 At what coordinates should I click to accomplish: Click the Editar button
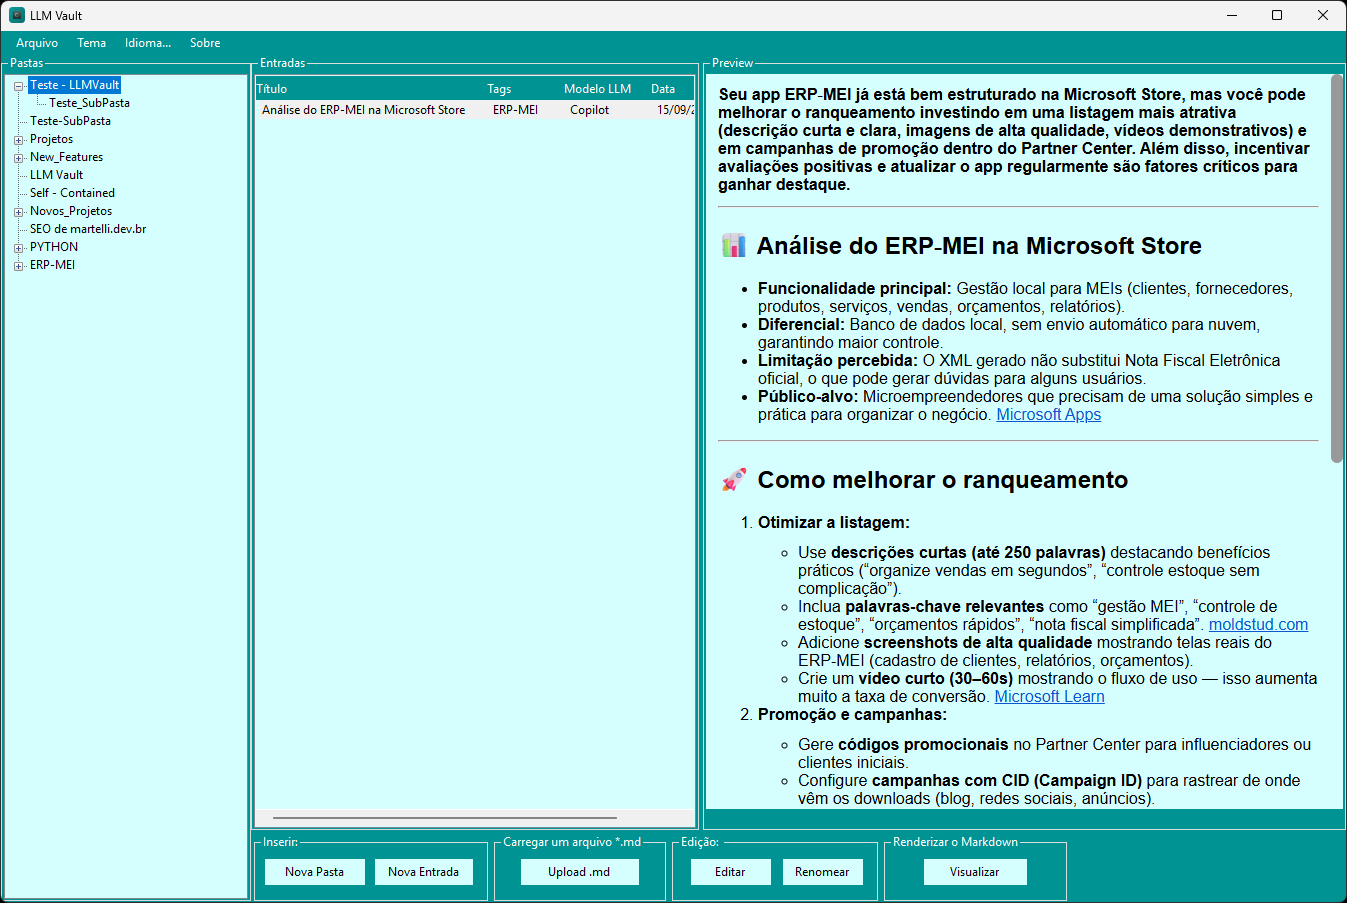tap(730, 872)
